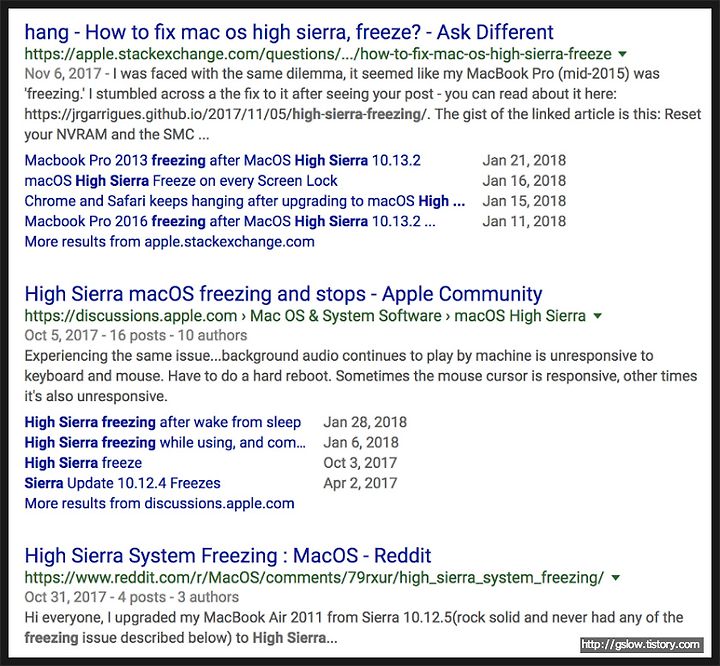The image size is (720, 666).
Task: Click the apple.stackexchange.com green URL text
Action: point(318,54)
